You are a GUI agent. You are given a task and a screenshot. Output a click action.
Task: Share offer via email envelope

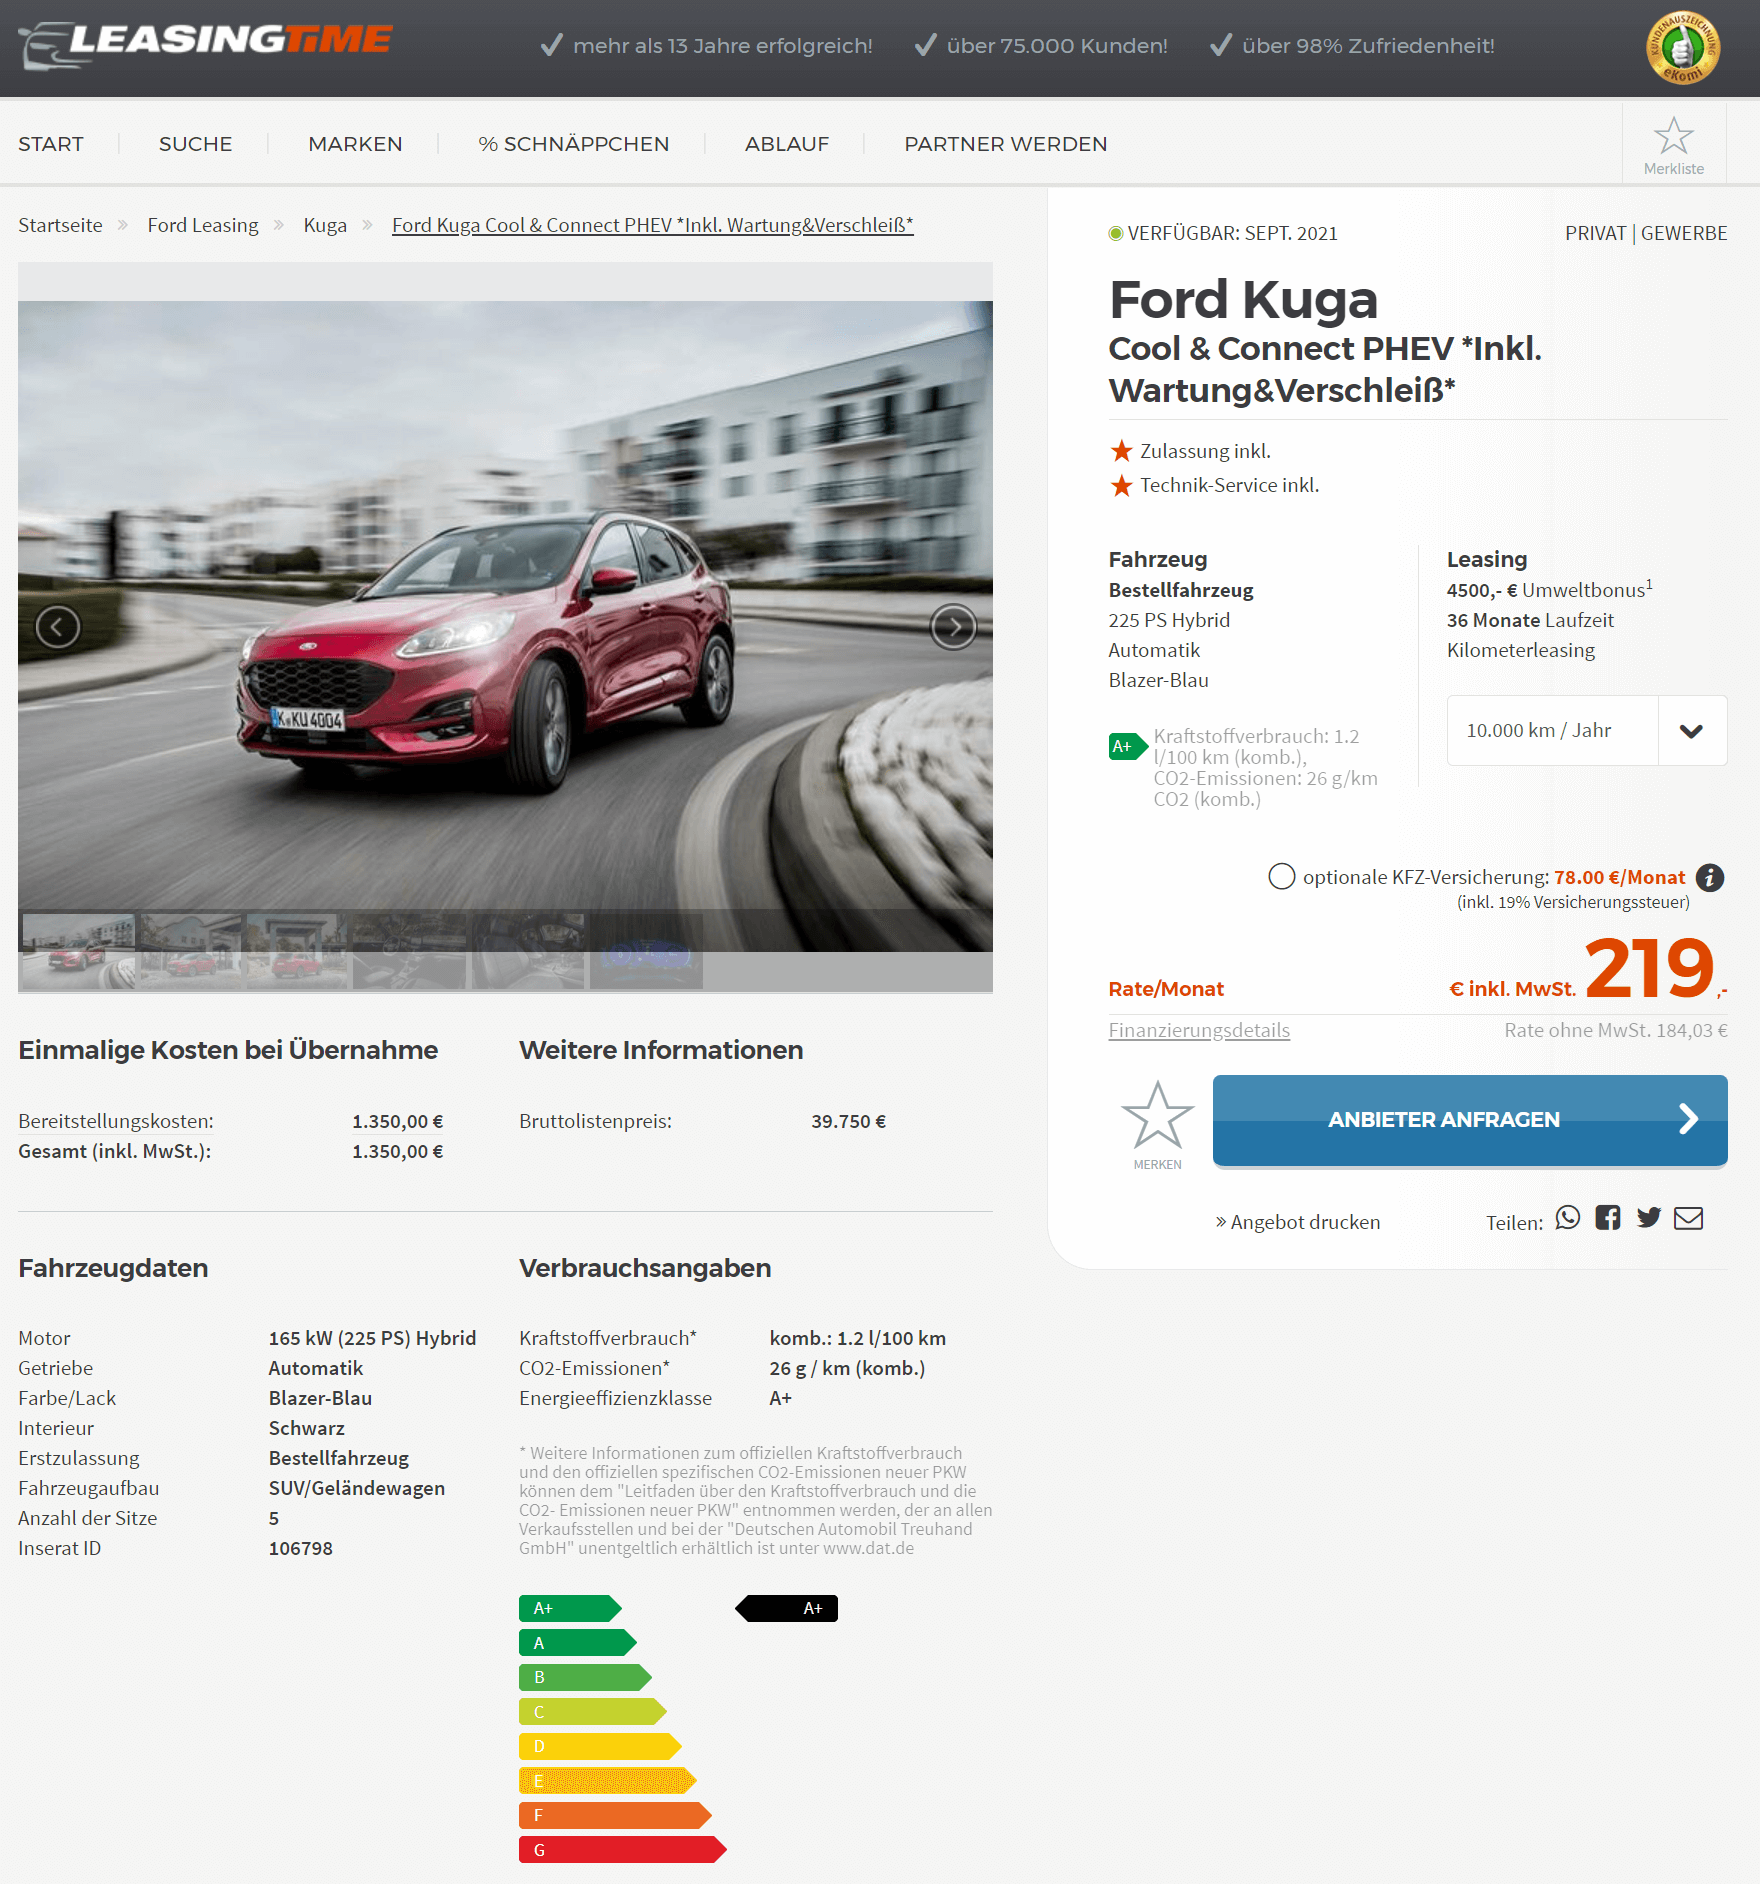[x=1689, y=1218]
